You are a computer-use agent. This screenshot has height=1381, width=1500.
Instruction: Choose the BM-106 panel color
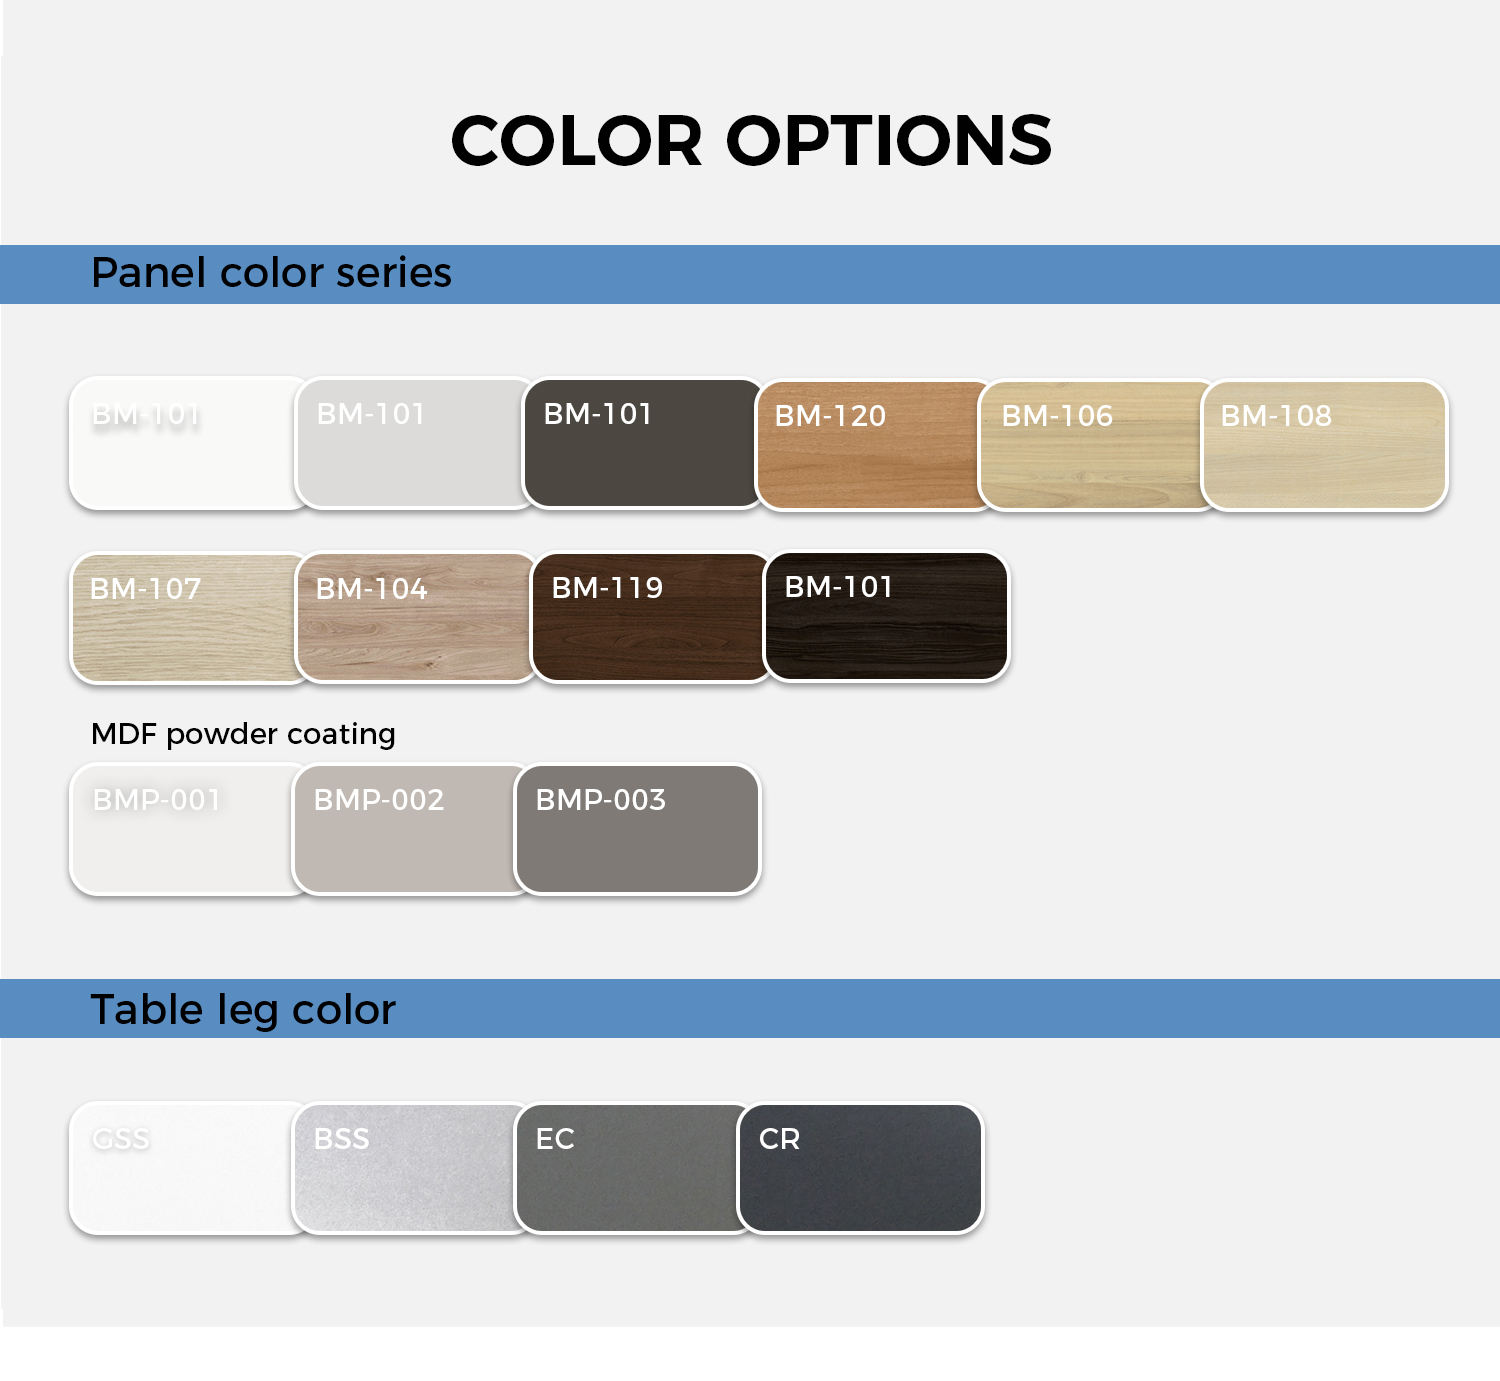(x=1095, y=446)
